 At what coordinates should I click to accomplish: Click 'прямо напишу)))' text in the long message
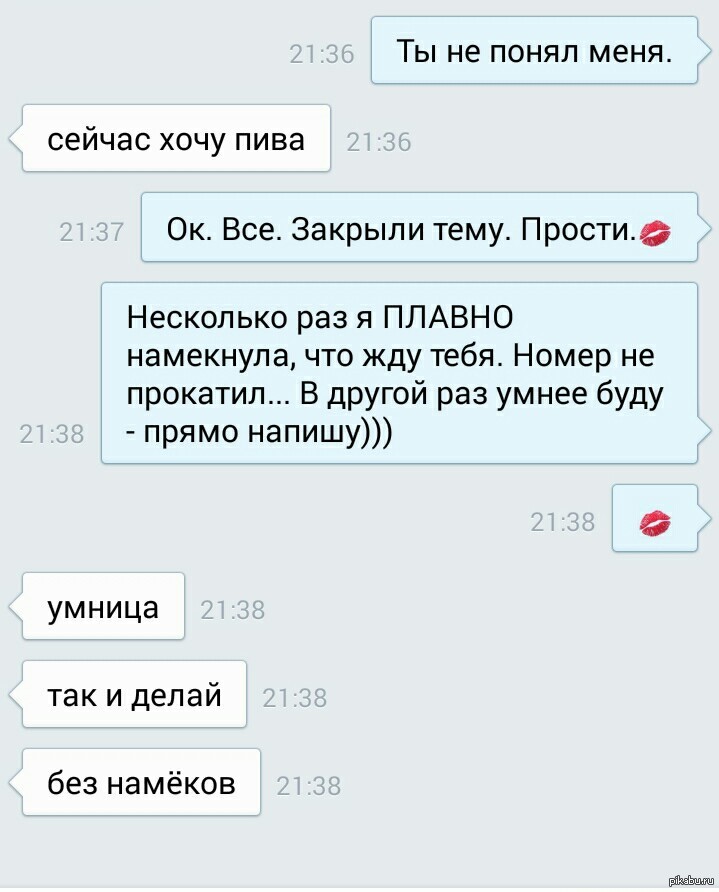267,433
